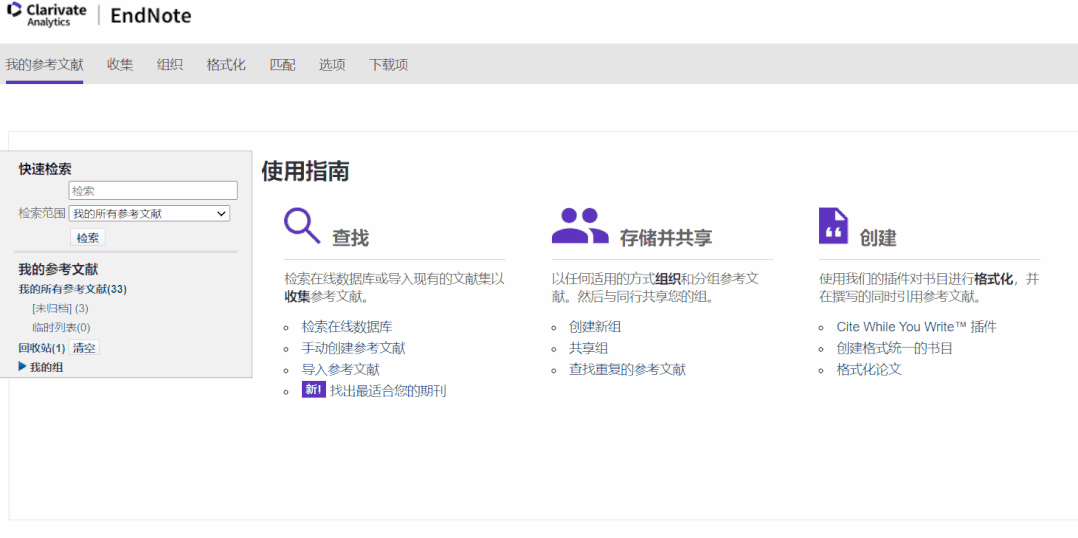
Task: Click the 手动创建参考文献 link
Action: (353, 348)
